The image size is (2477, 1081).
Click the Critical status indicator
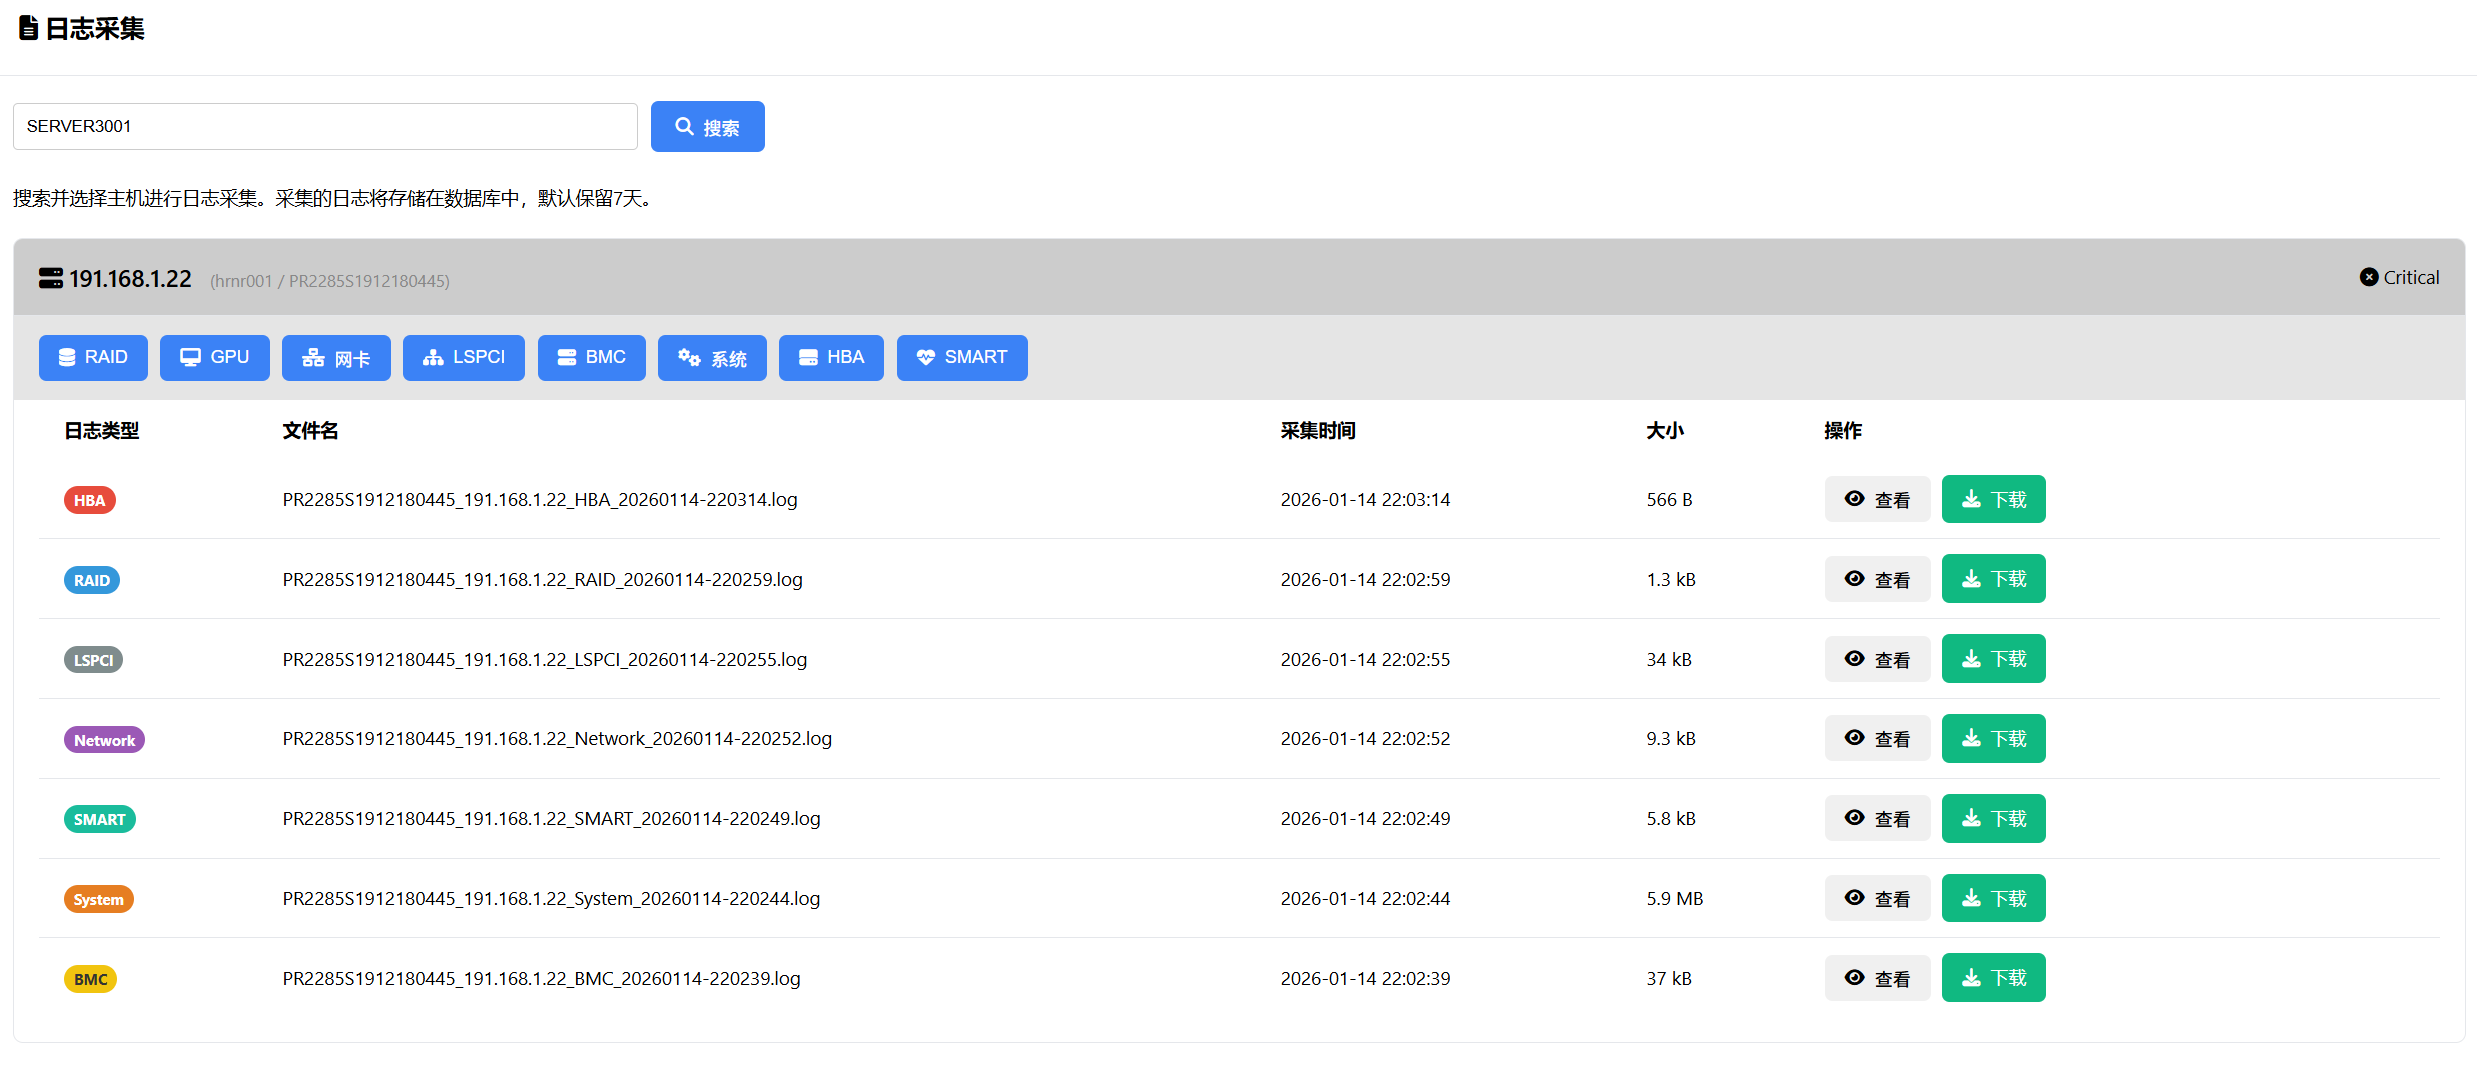coord(2399,278)
